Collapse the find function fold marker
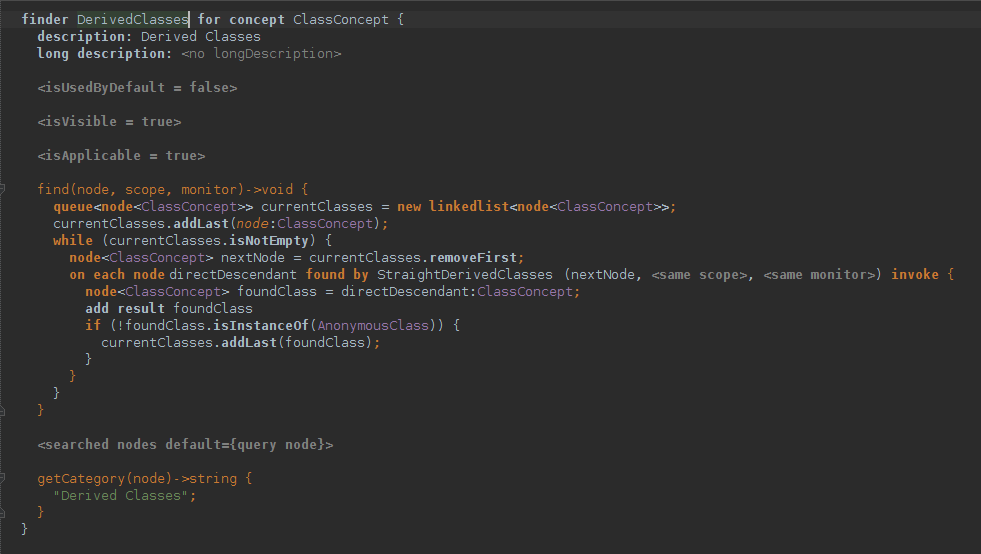Viewport: 981px width, 554px height. [x=4, y=188]
